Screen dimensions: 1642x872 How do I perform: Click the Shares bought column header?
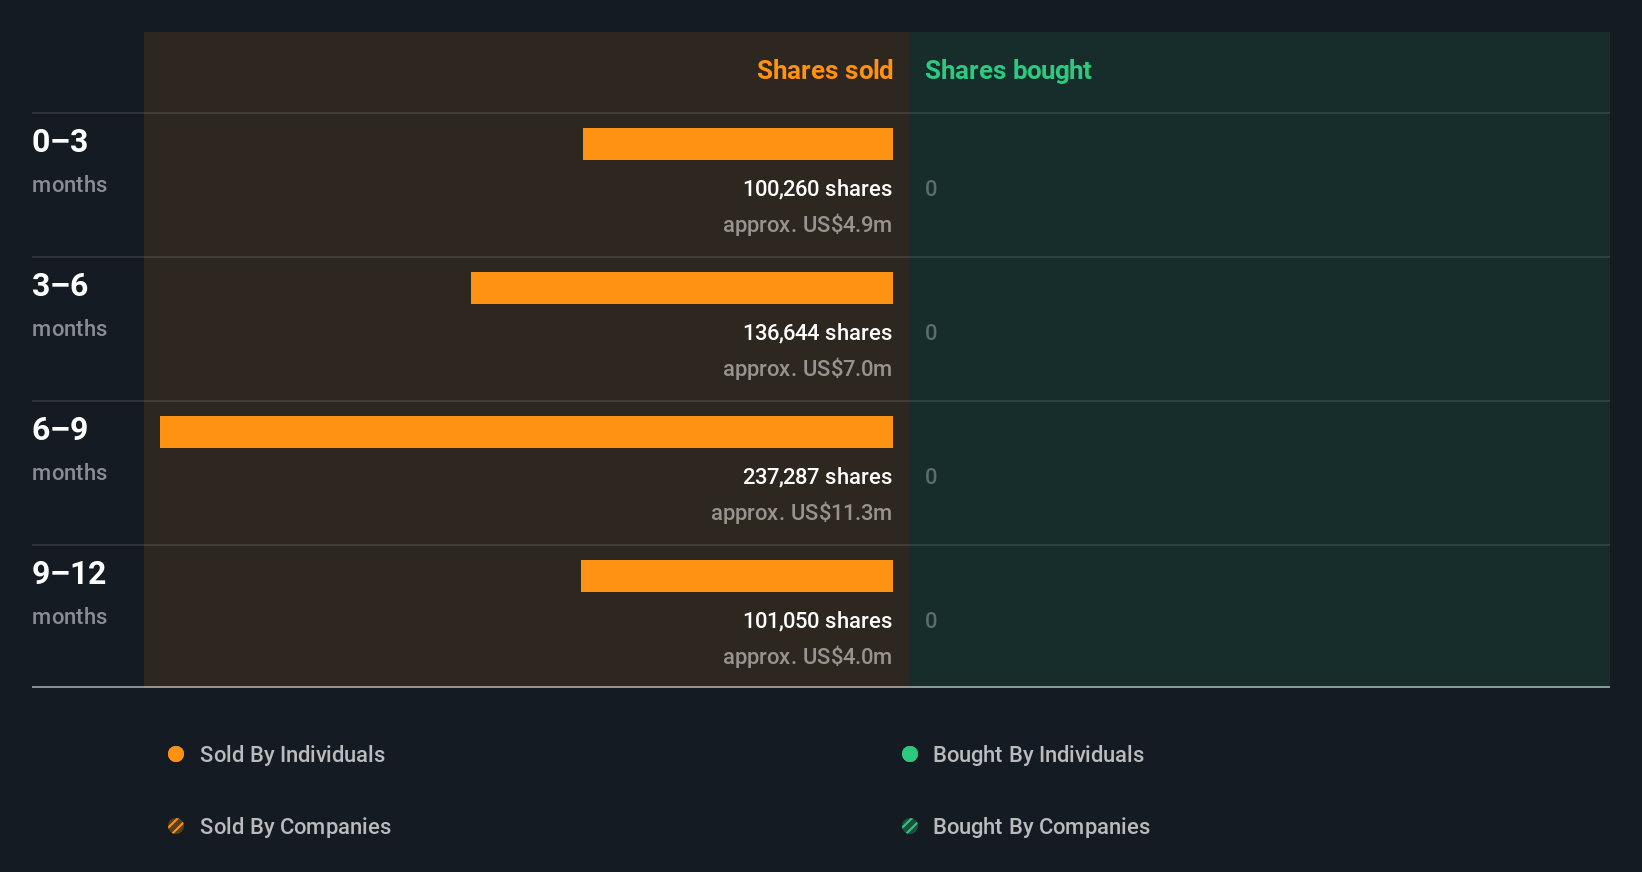pyautogui.click(x=1008, y=70)
